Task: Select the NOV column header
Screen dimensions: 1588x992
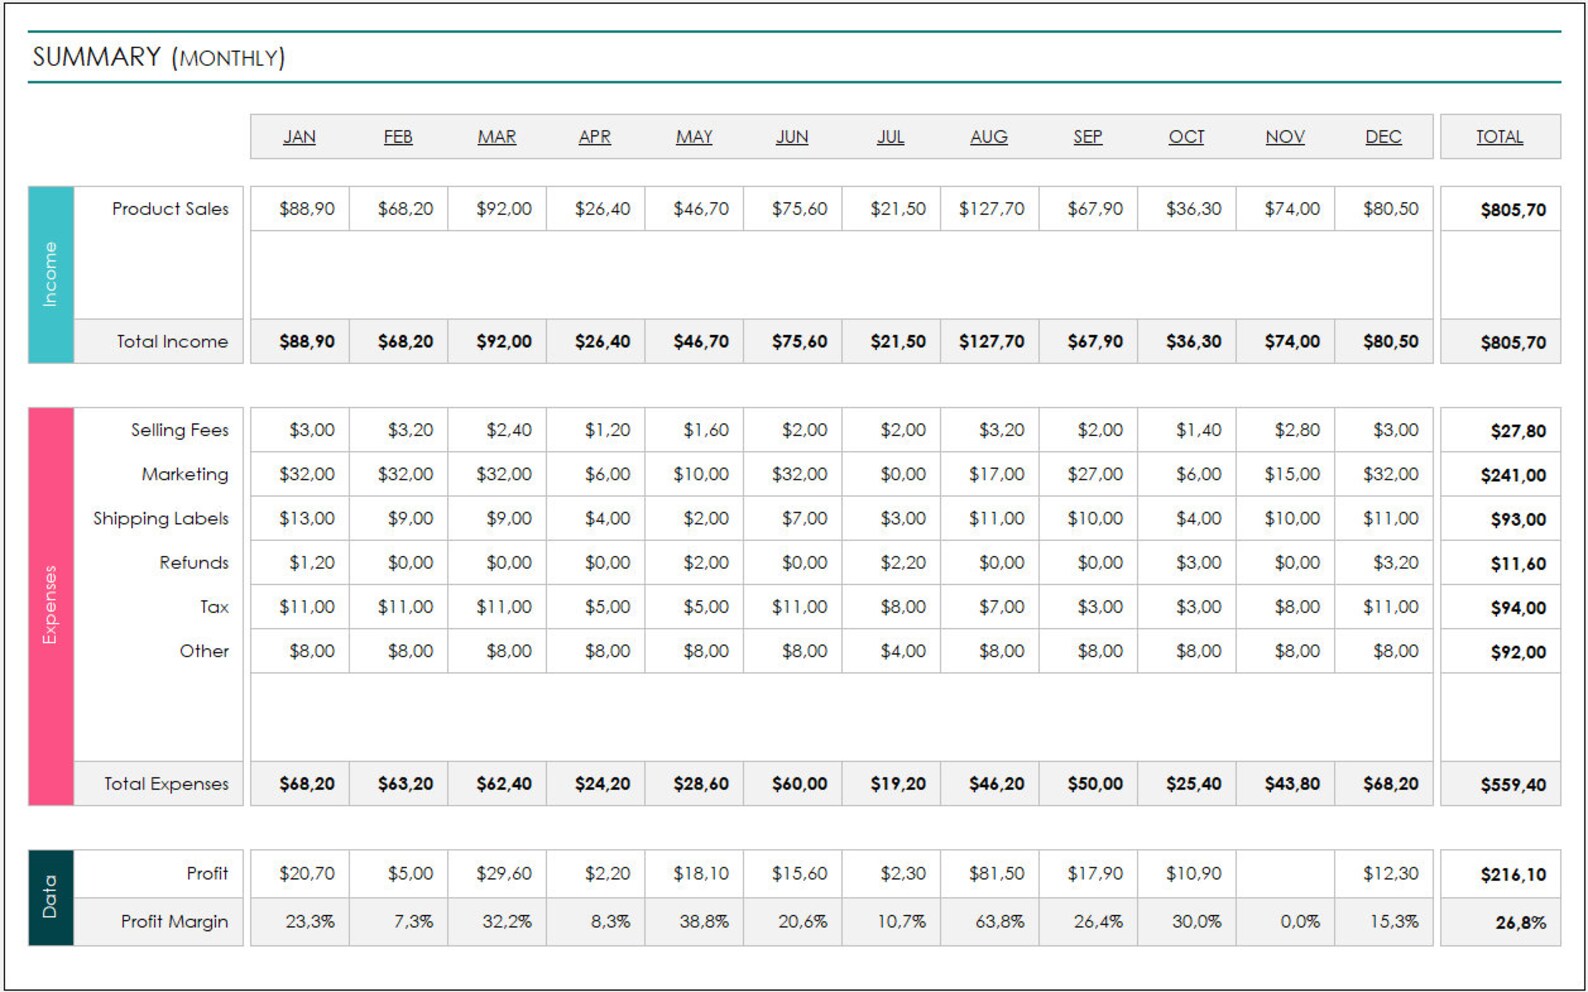Action: pyautogui.click(x=1285, y=137)
